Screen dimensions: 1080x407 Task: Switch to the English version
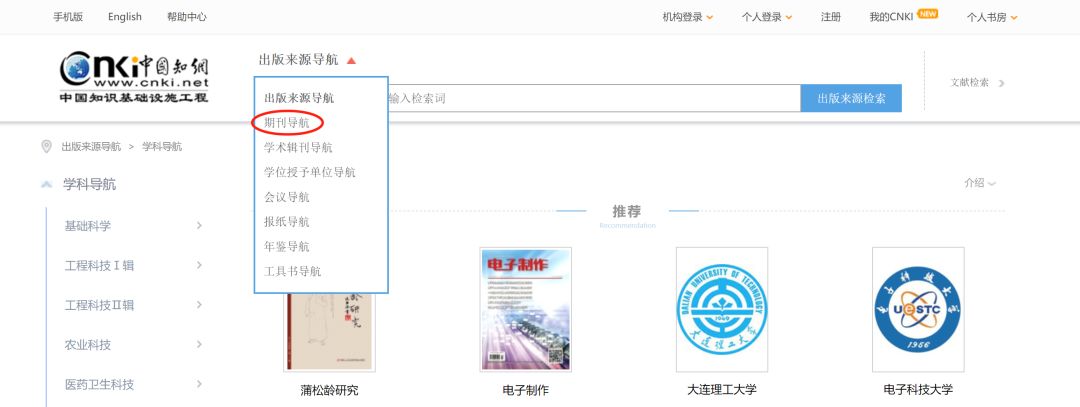click(x=125, y=17)
